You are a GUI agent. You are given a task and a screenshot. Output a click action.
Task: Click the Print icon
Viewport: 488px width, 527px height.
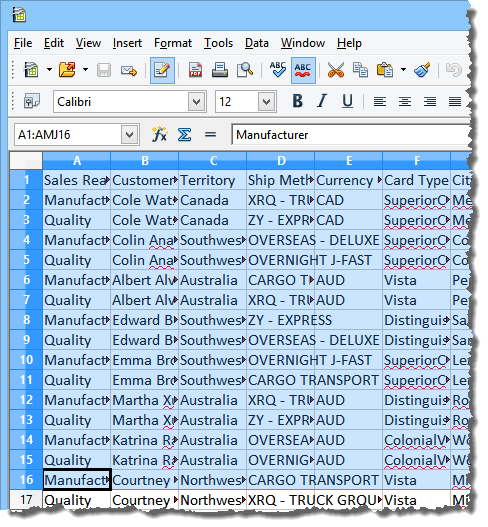220,70
